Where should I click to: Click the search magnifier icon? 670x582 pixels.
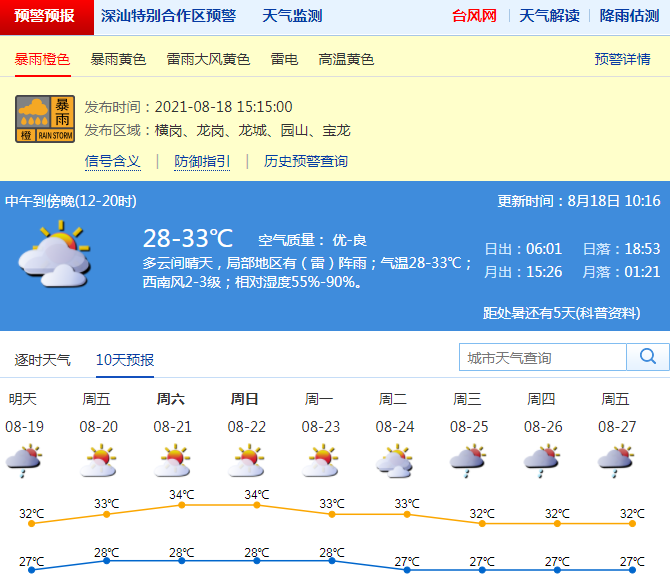point(648,356)
